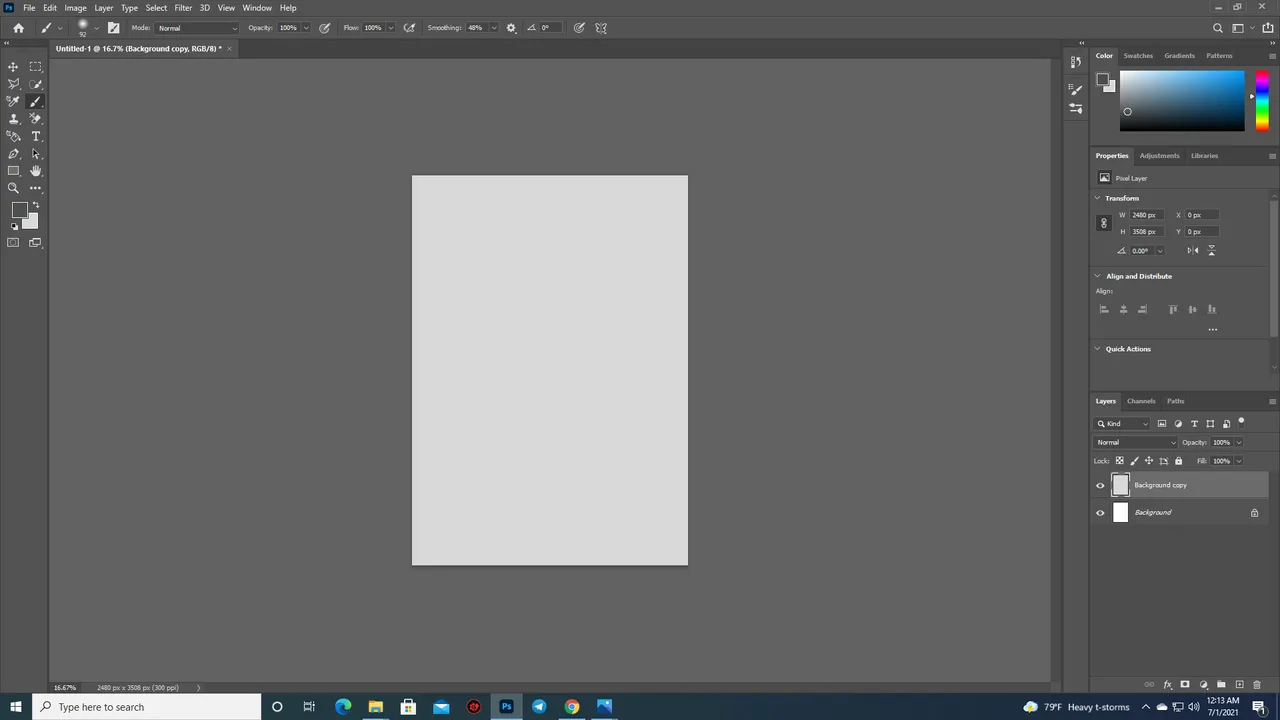This screenshot has height=720, width=1280.
Task: Select the Hand tool
Action: click(x=36, y=171)
